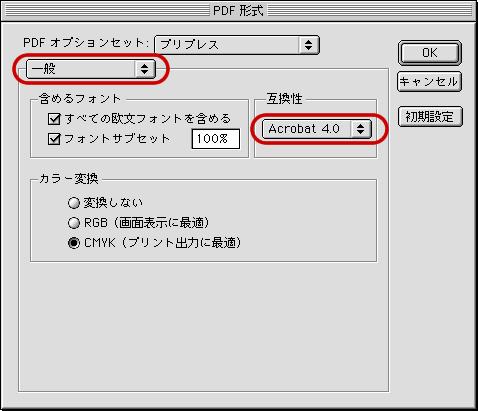Tick the すべての欧文フォントを含める checkbox box
This screenshot has width=478, height=411.
54,119
